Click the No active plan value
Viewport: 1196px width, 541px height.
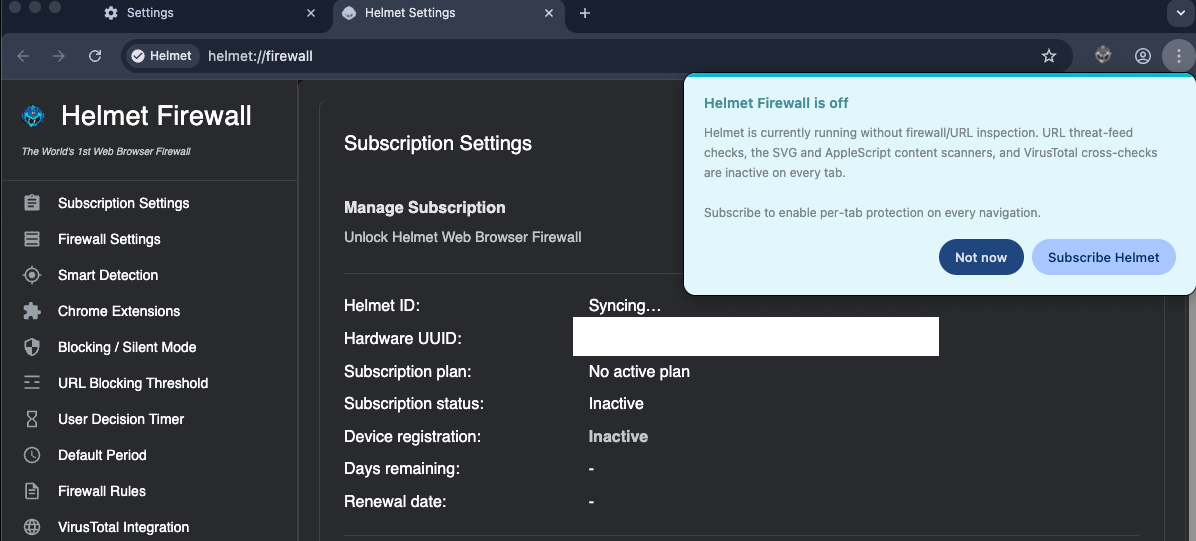639,372
